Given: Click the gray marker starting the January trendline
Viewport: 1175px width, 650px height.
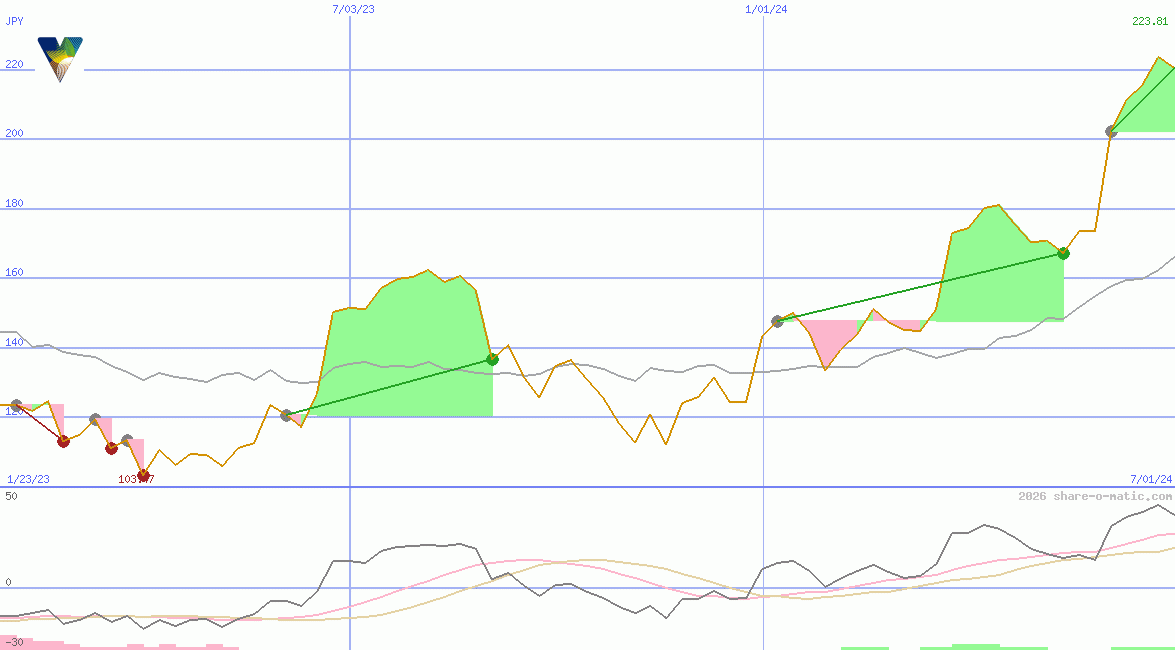Looking at the screenshot, I should pos(777,320).
